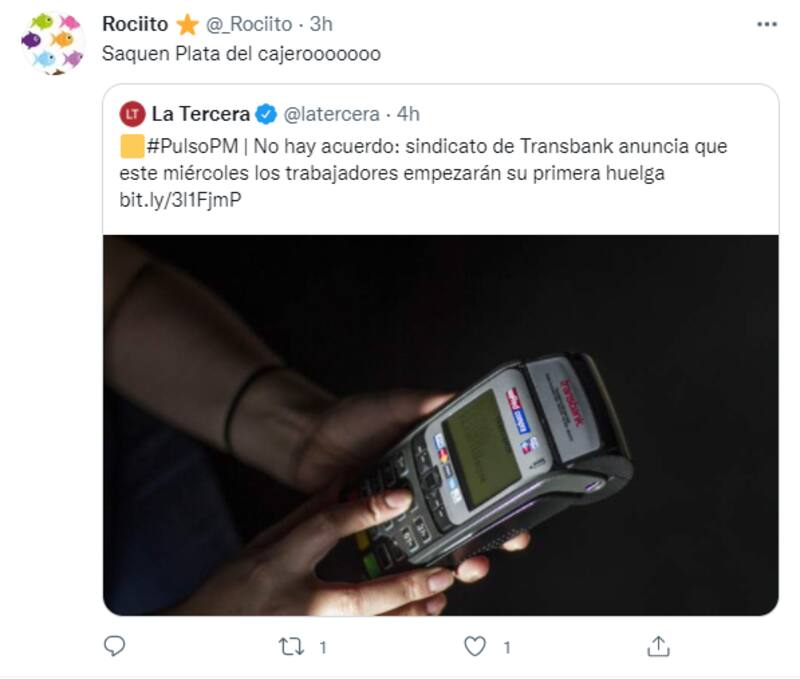Open La Tercera red LT avatar
This screenshot has height=679, width=800.
[x=133, y=114]
